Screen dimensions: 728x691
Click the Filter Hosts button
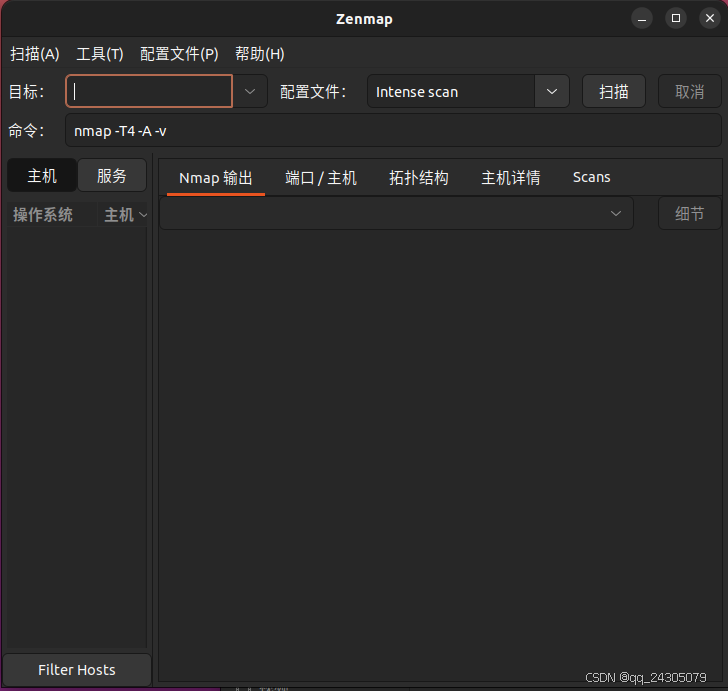[77, 670]
